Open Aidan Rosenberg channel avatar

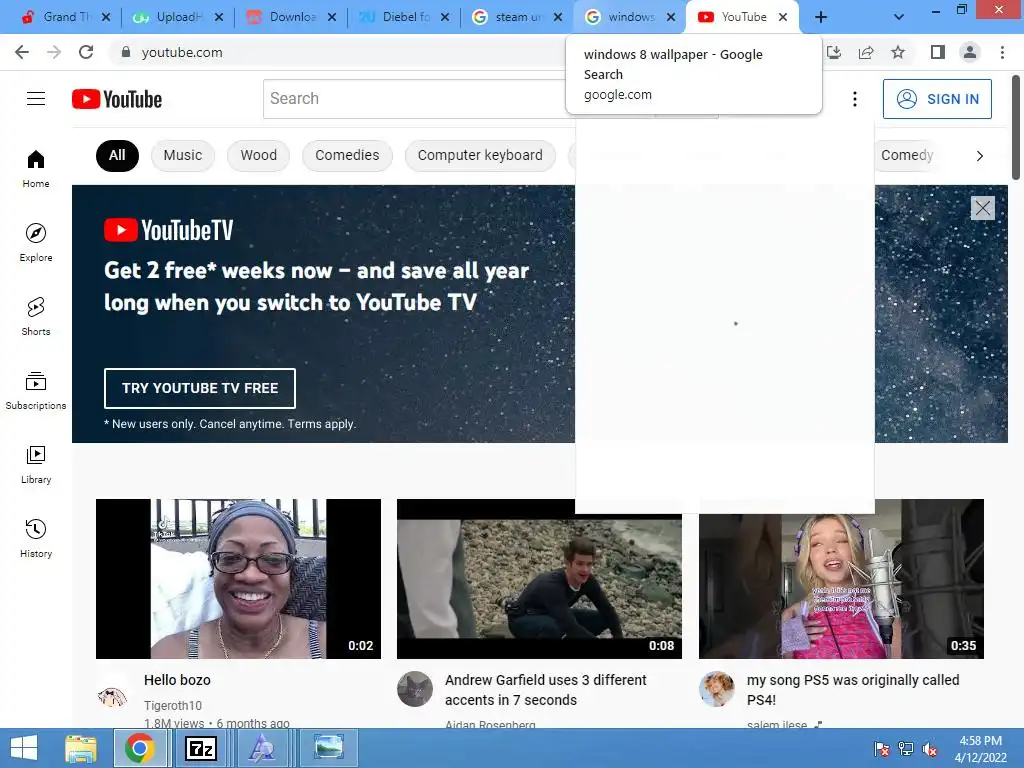(415, 689)
